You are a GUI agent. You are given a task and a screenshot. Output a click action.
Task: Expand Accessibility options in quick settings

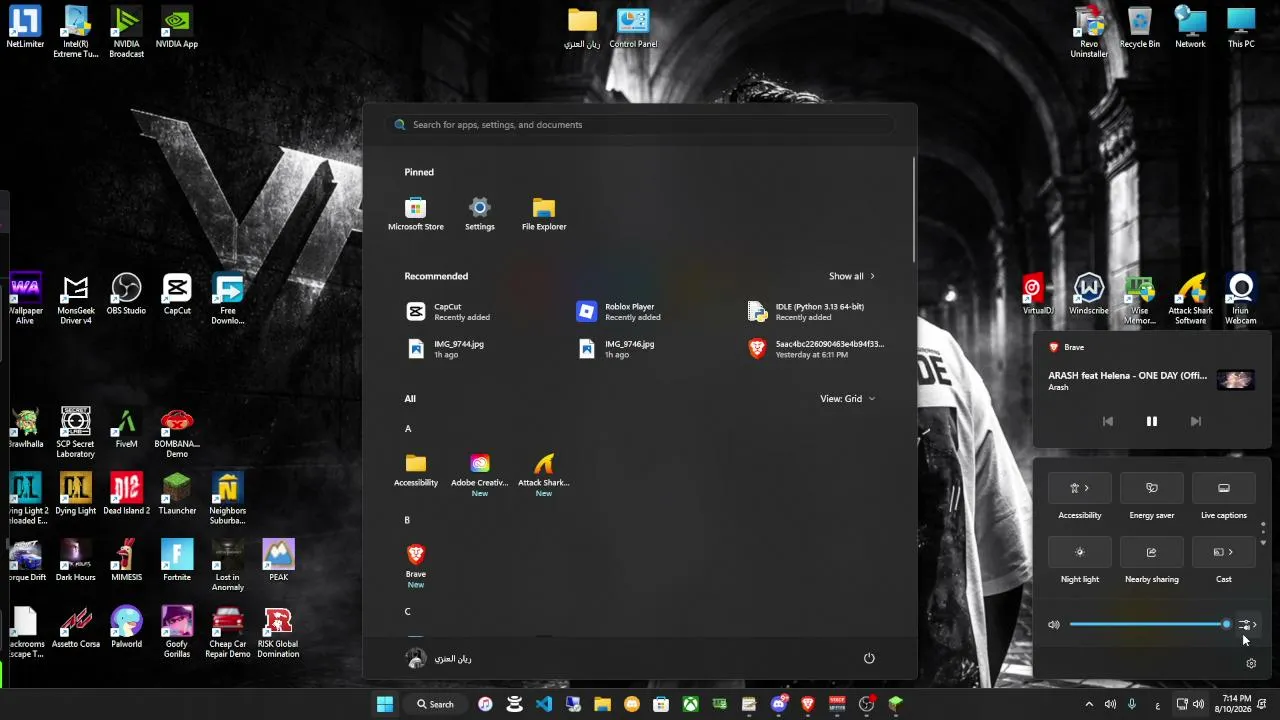point(1080,488)
